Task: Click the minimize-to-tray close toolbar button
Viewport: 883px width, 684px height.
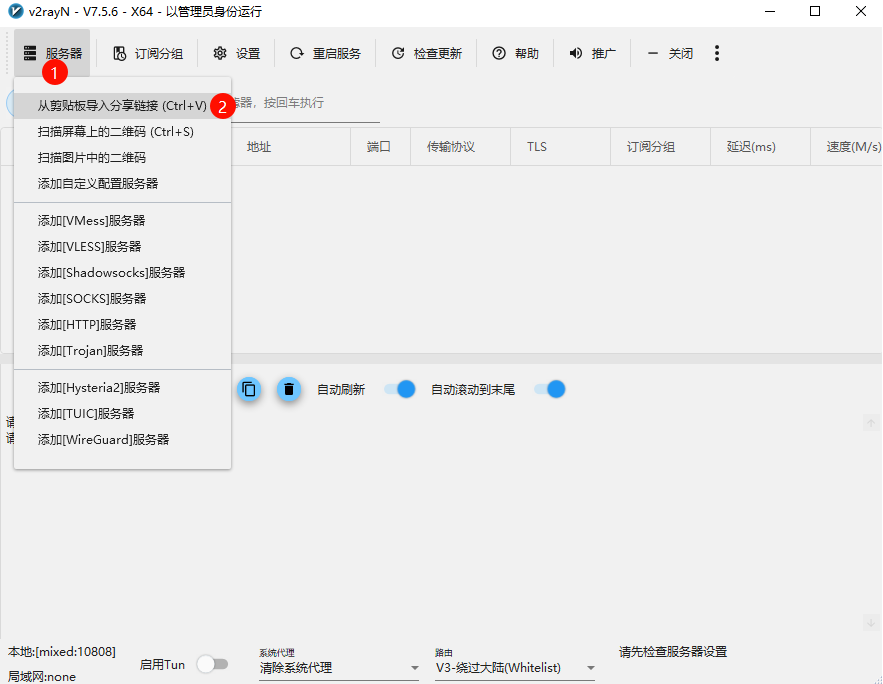Action: [670, 54]
